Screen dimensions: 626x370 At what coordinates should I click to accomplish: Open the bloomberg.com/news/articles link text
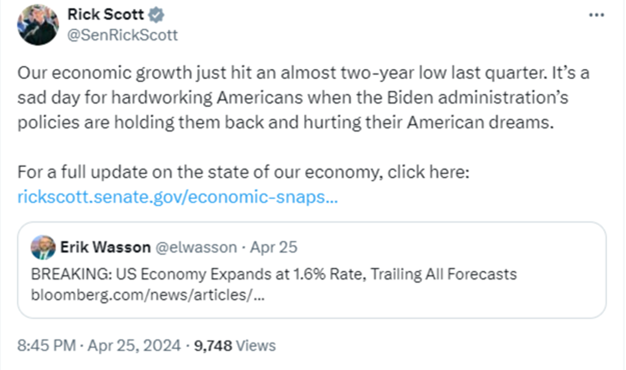pos(148,295)
